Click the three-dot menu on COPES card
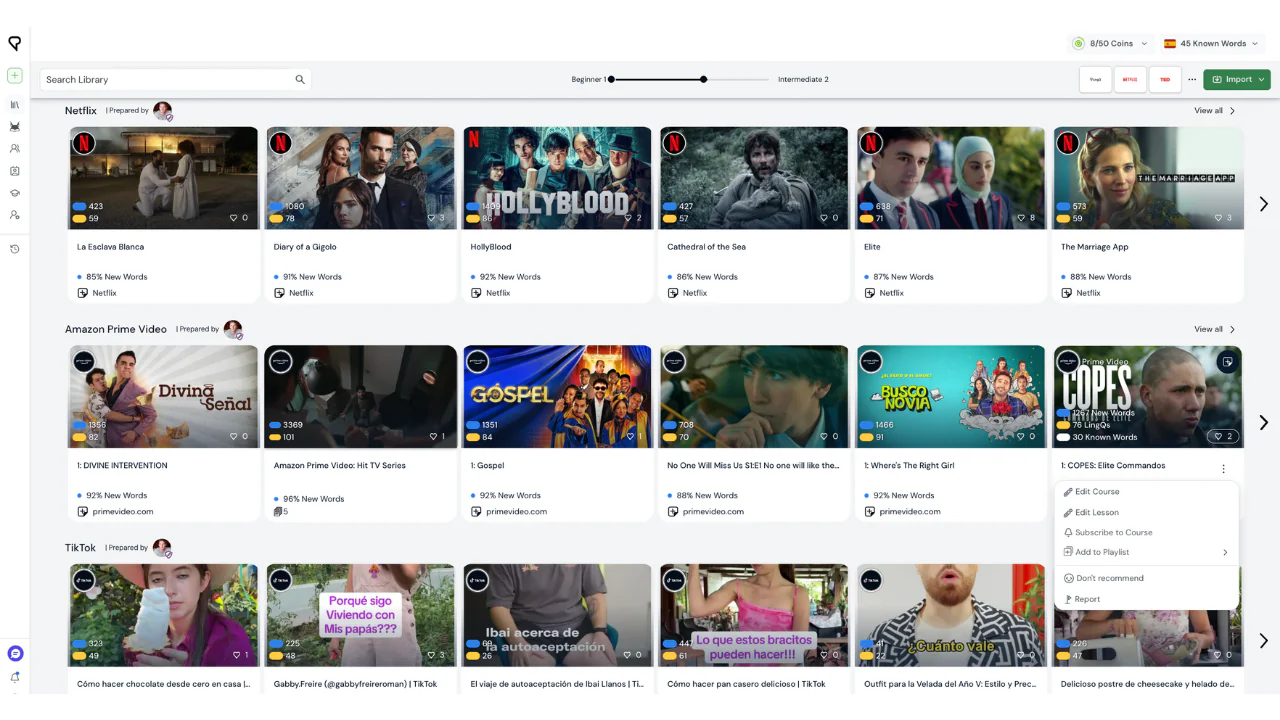Screen dimensions: 1280x720 coord(1223,468)
